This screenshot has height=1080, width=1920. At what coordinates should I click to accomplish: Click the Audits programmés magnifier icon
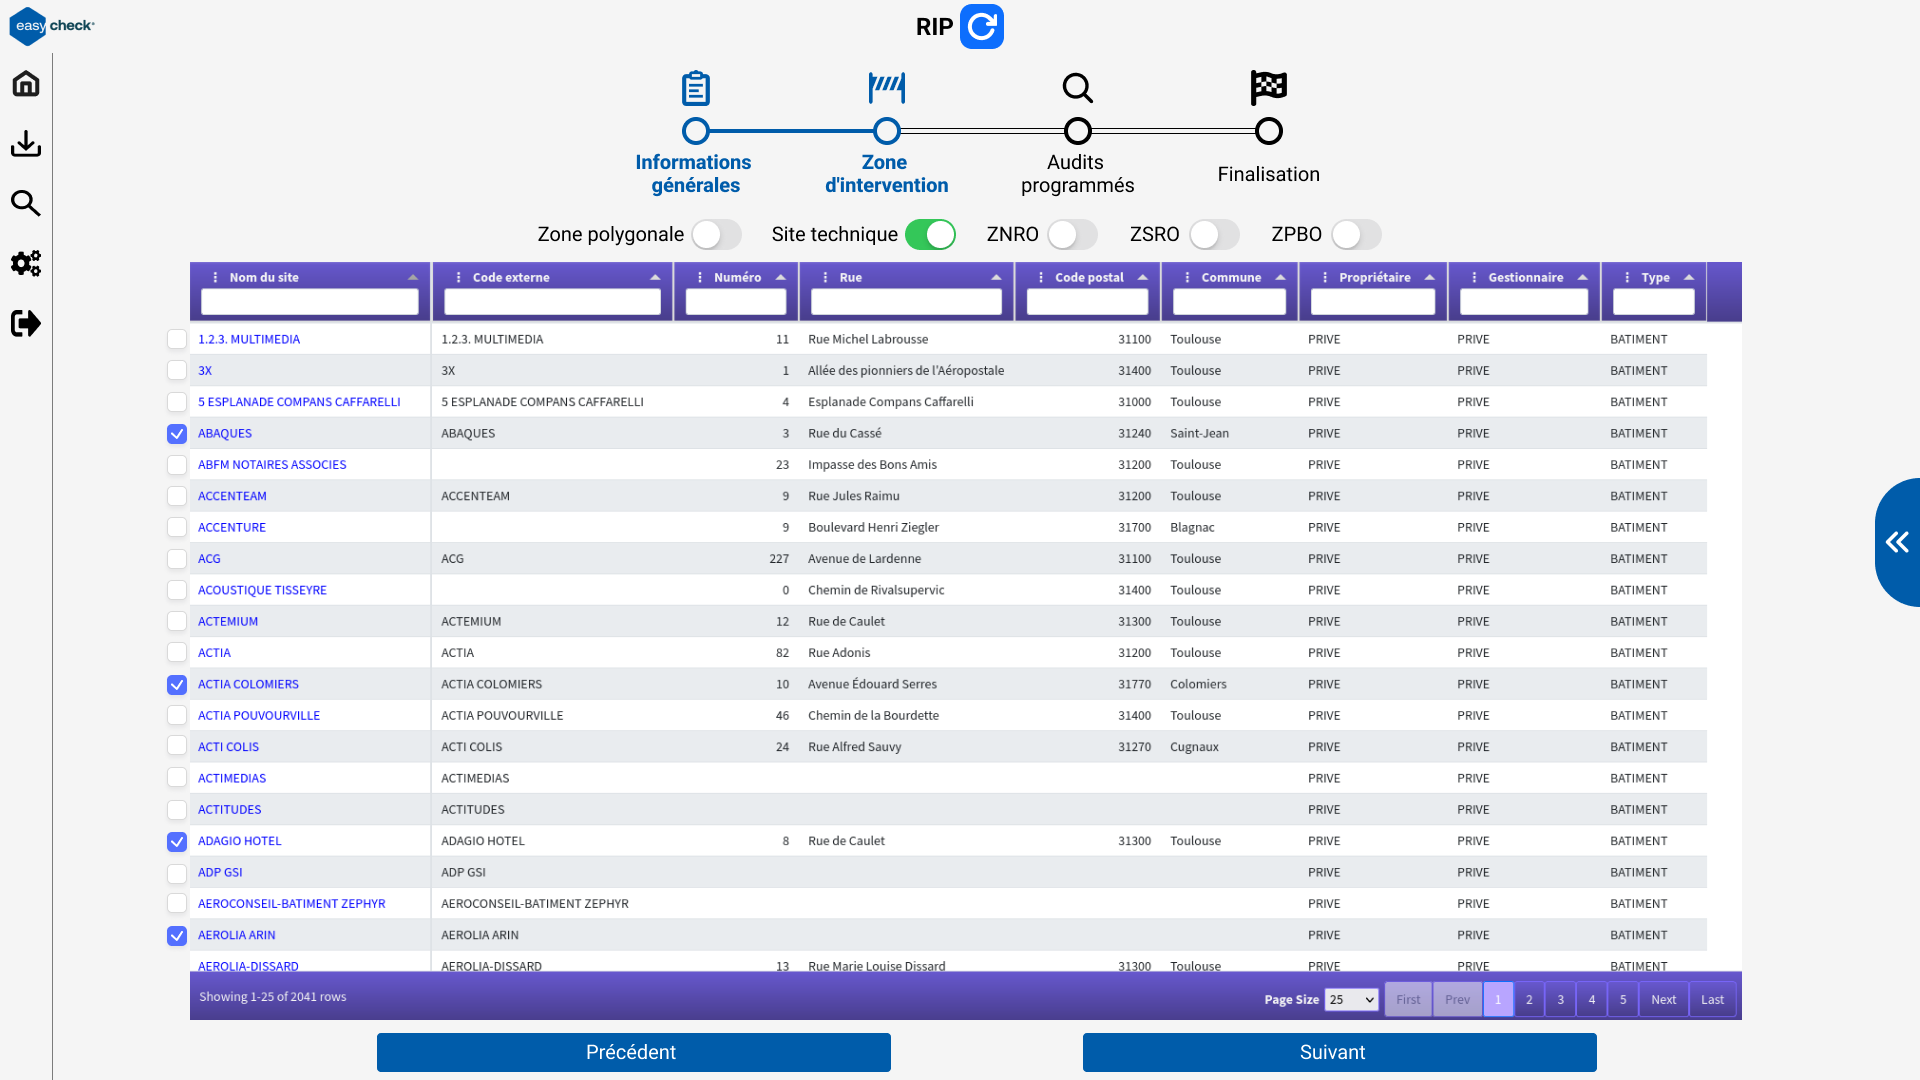(1077, 88)
